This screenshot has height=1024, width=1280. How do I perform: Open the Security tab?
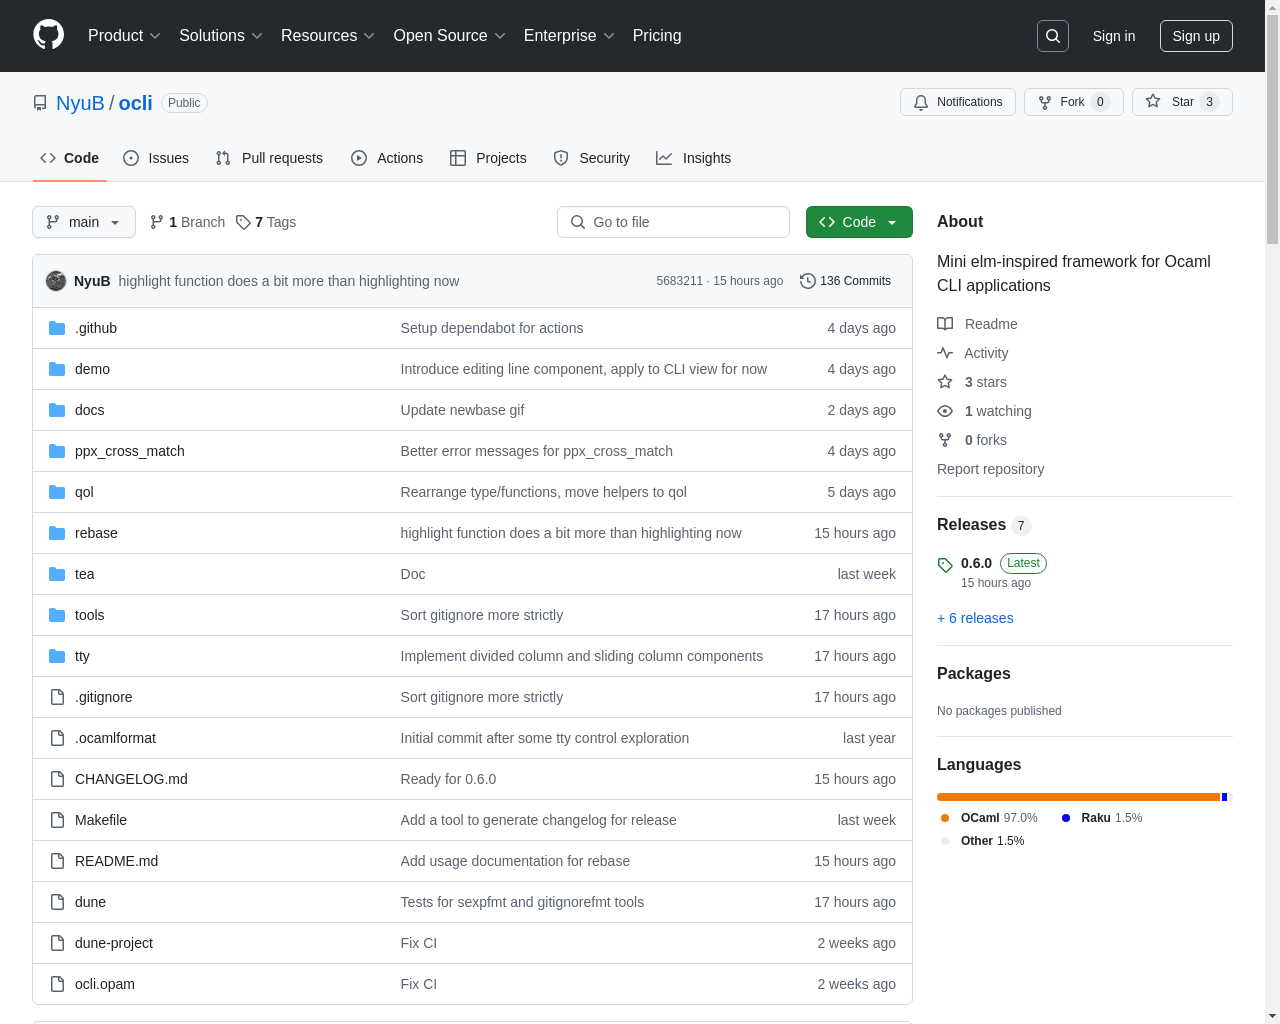click(592, 158)
